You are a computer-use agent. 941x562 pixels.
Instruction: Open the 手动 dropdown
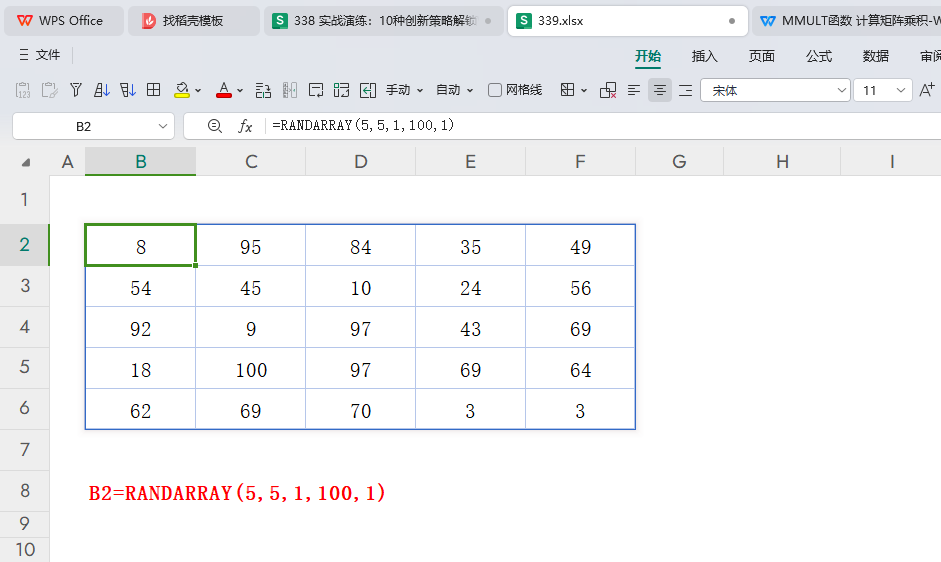point(404,90)
